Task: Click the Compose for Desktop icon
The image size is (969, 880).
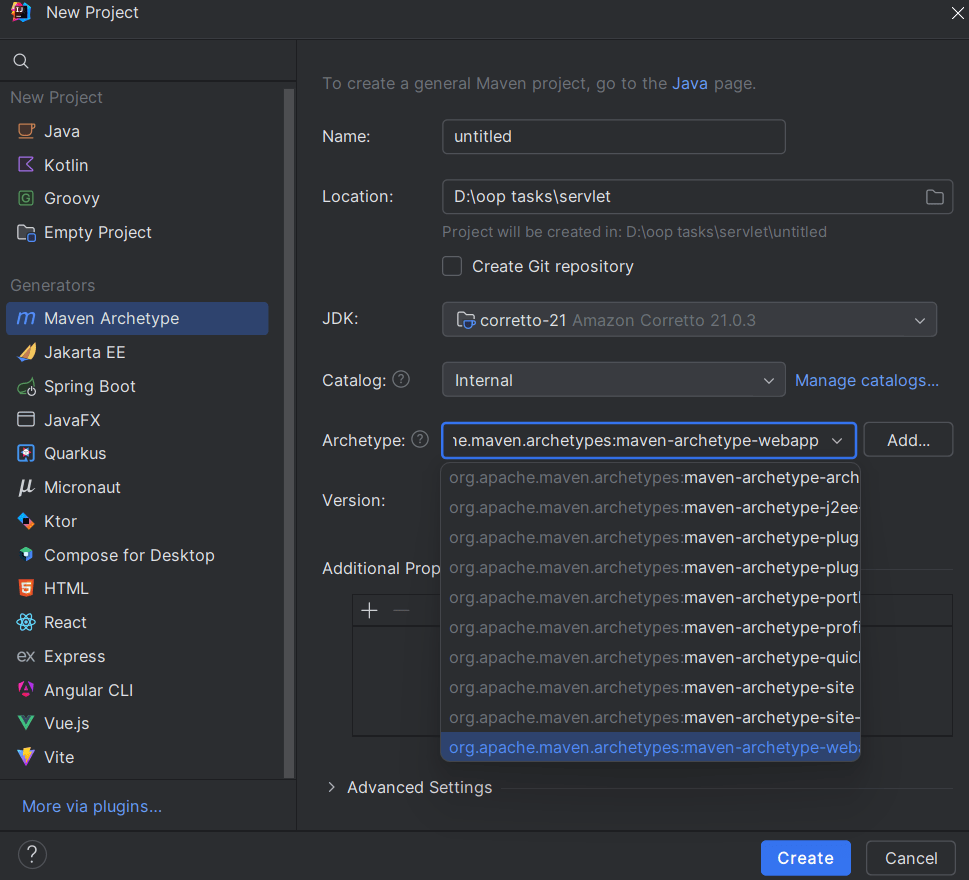Action: pyautogui.click(x=26, y=554)
